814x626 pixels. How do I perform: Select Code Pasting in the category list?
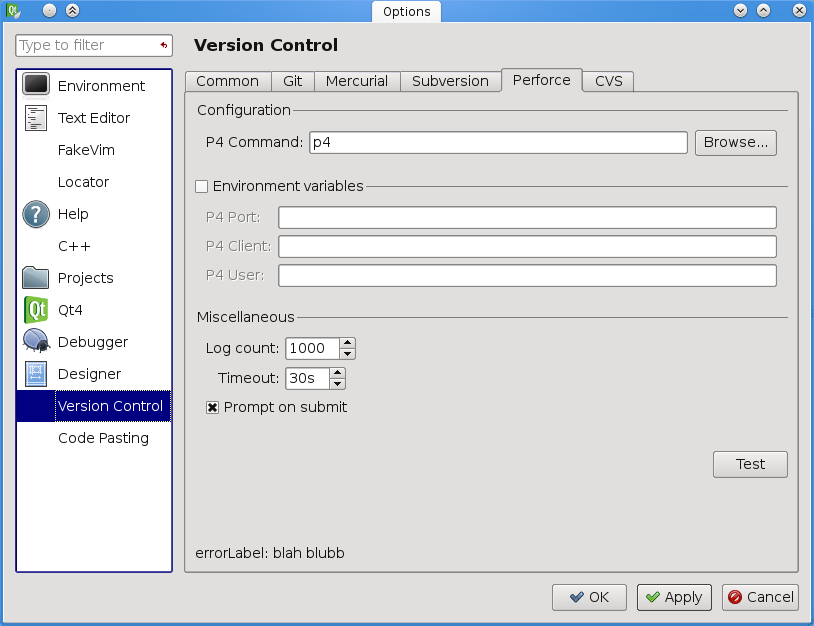[103, 438]
